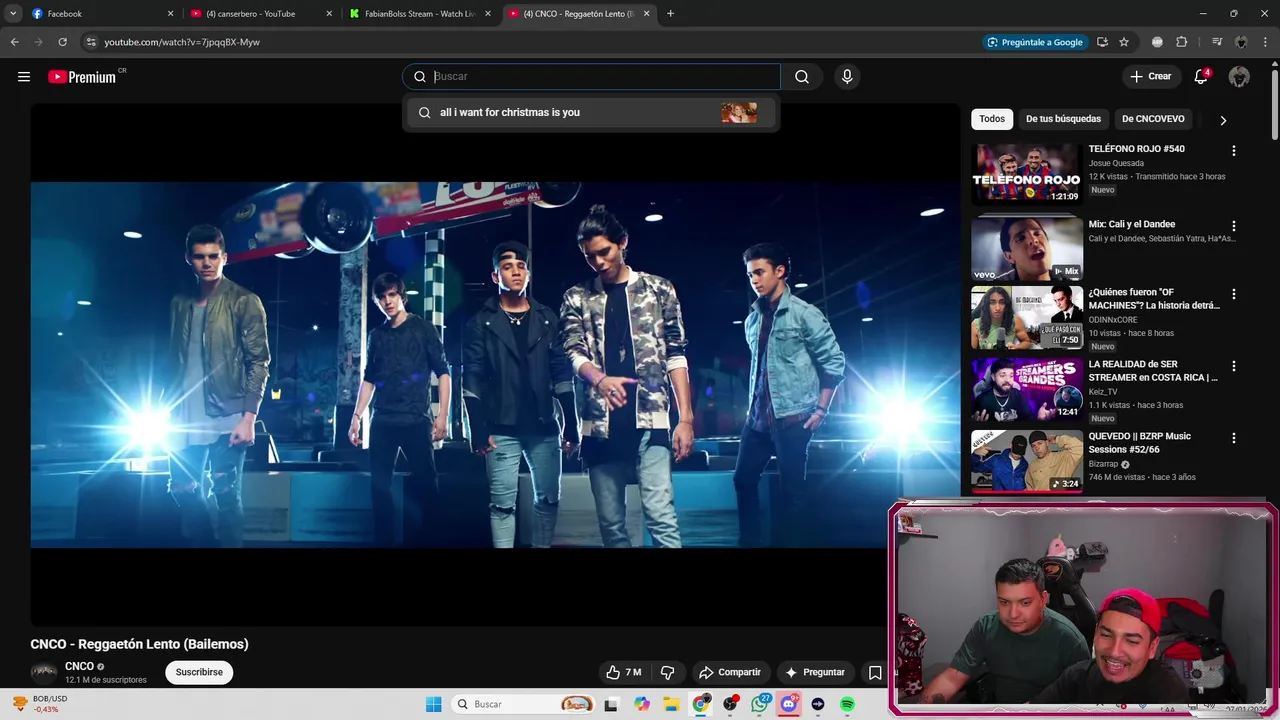This screenshot has width=1280, height=720.
Task: Click the search magnifier button beside the search field
Action: (802, 77)
